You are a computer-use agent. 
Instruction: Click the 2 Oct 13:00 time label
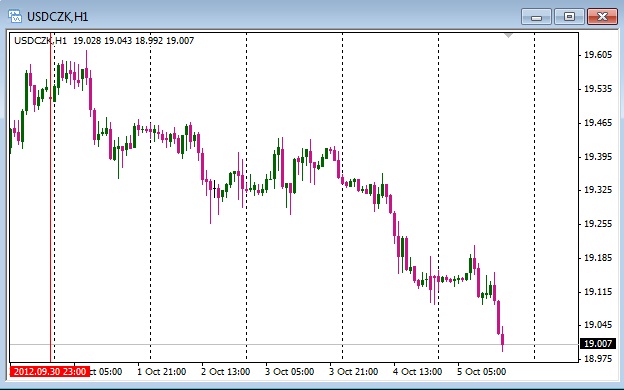coord(226,372)
